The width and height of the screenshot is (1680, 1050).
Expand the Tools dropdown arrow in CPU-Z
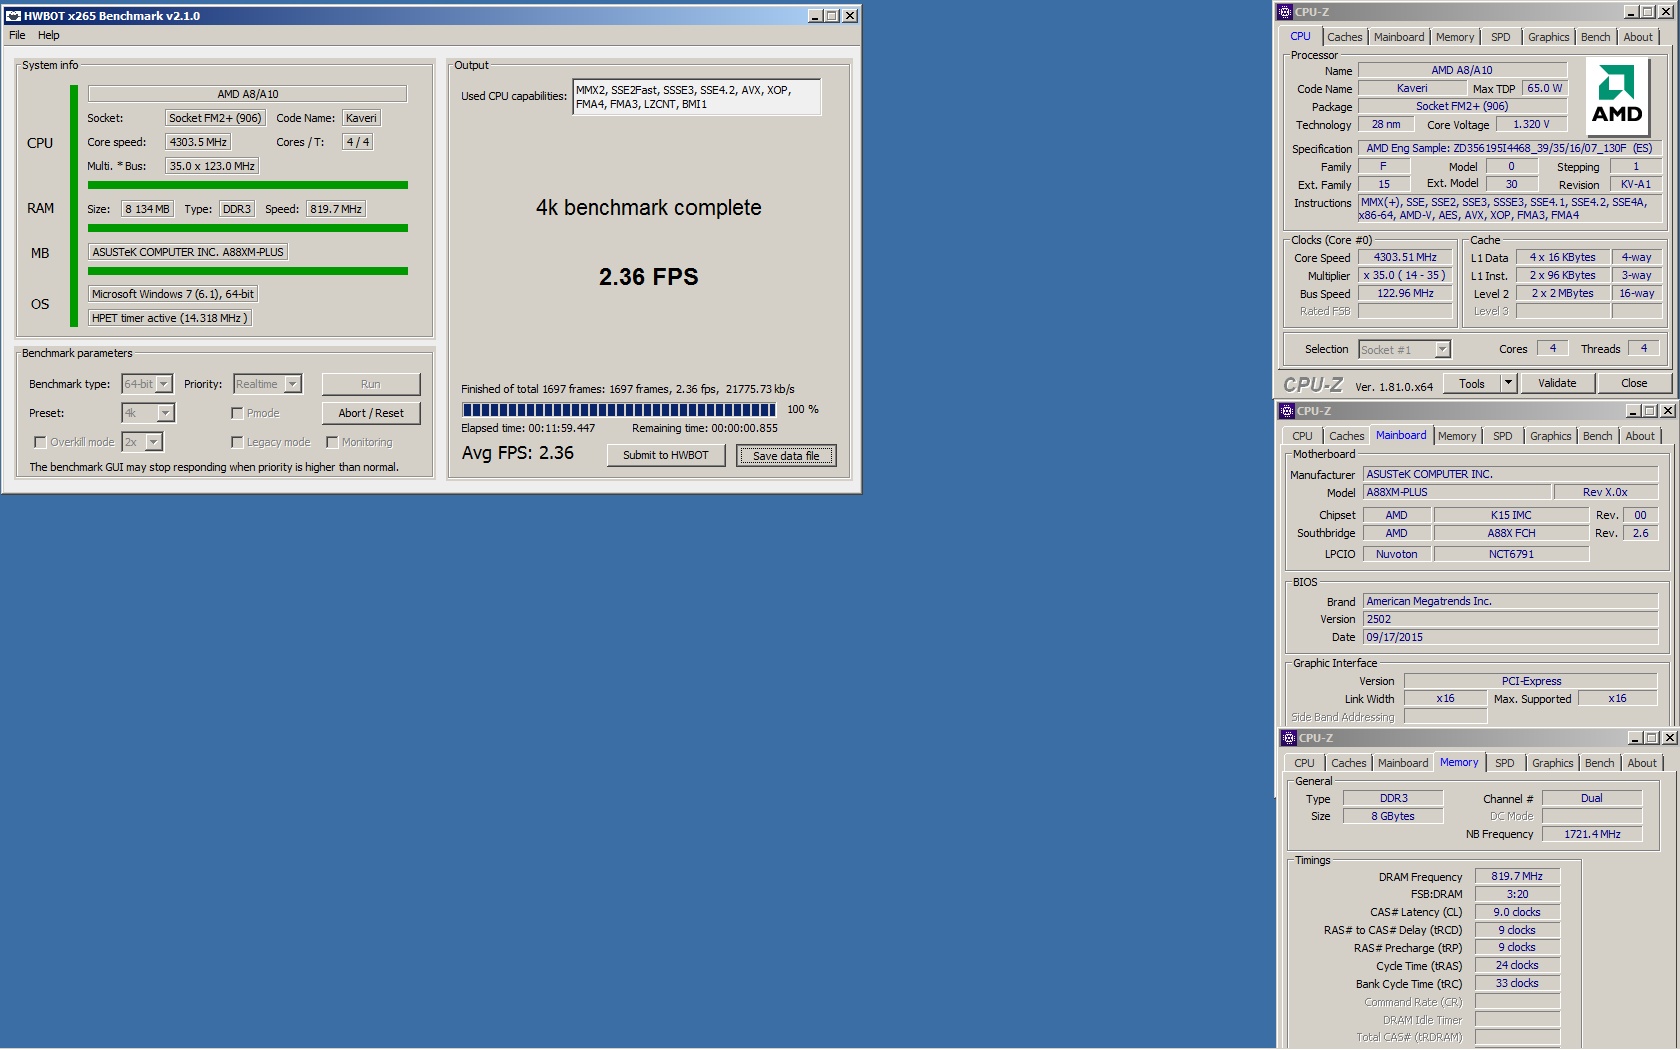click(x=1509, y=383)
